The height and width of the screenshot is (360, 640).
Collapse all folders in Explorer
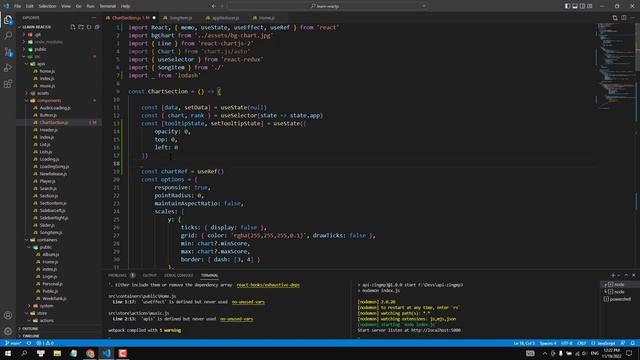tap(97, 27)
